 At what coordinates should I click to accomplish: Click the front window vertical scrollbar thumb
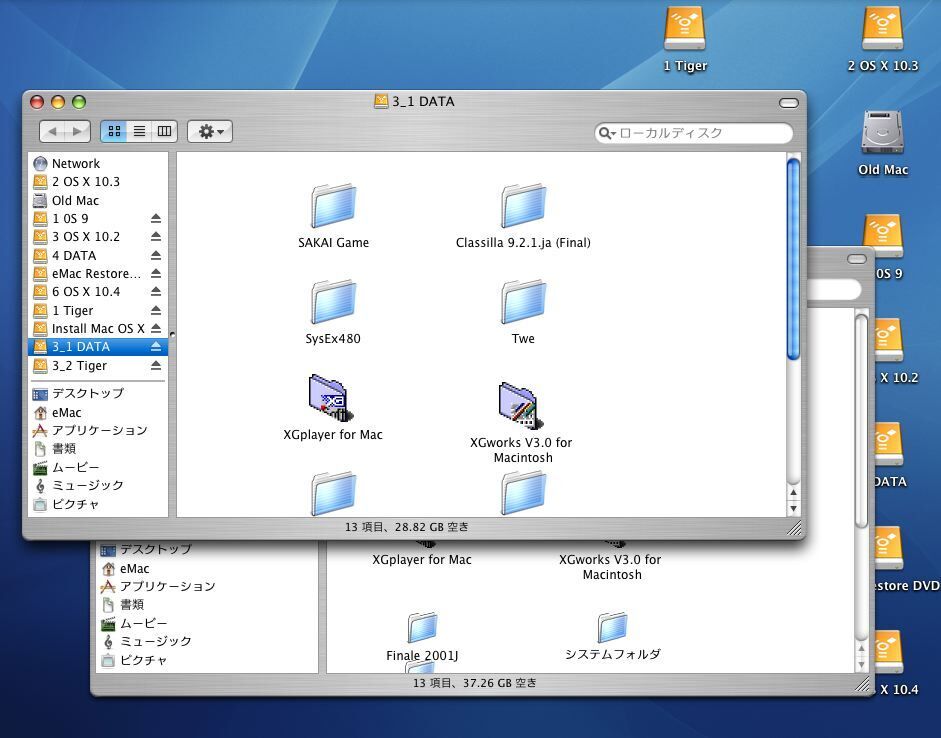793,257
